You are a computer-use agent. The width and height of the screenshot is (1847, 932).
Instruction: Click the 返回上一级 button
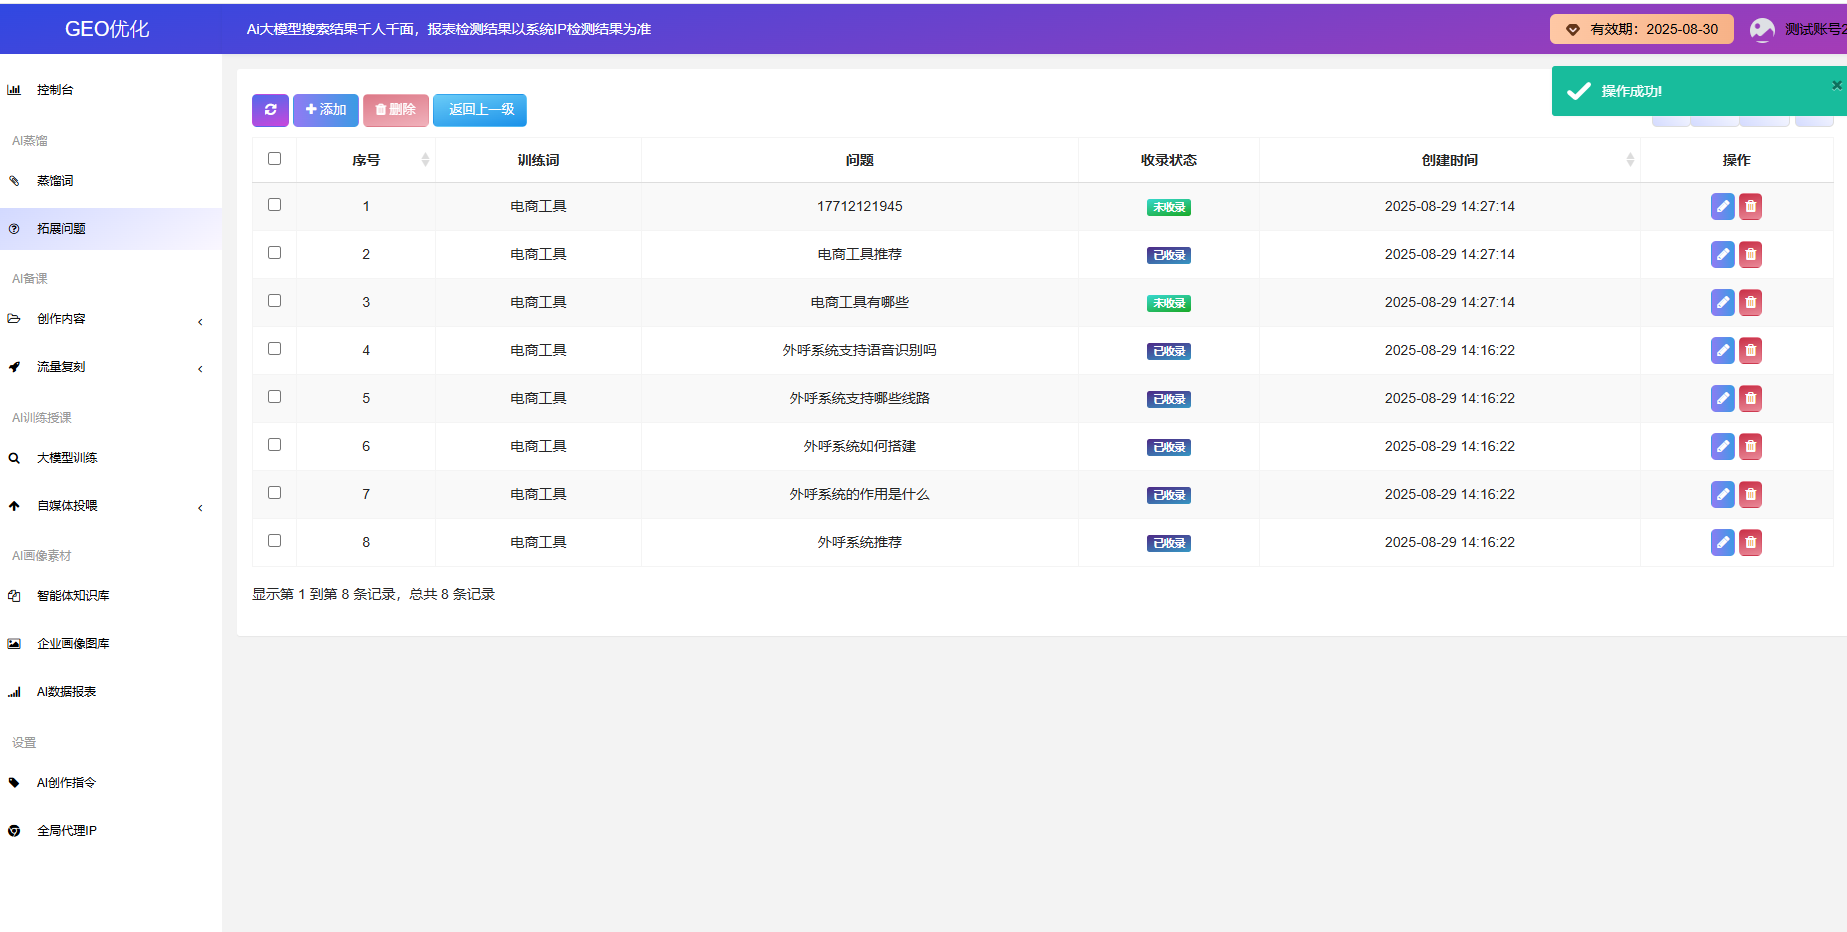[x=480, y=110]
